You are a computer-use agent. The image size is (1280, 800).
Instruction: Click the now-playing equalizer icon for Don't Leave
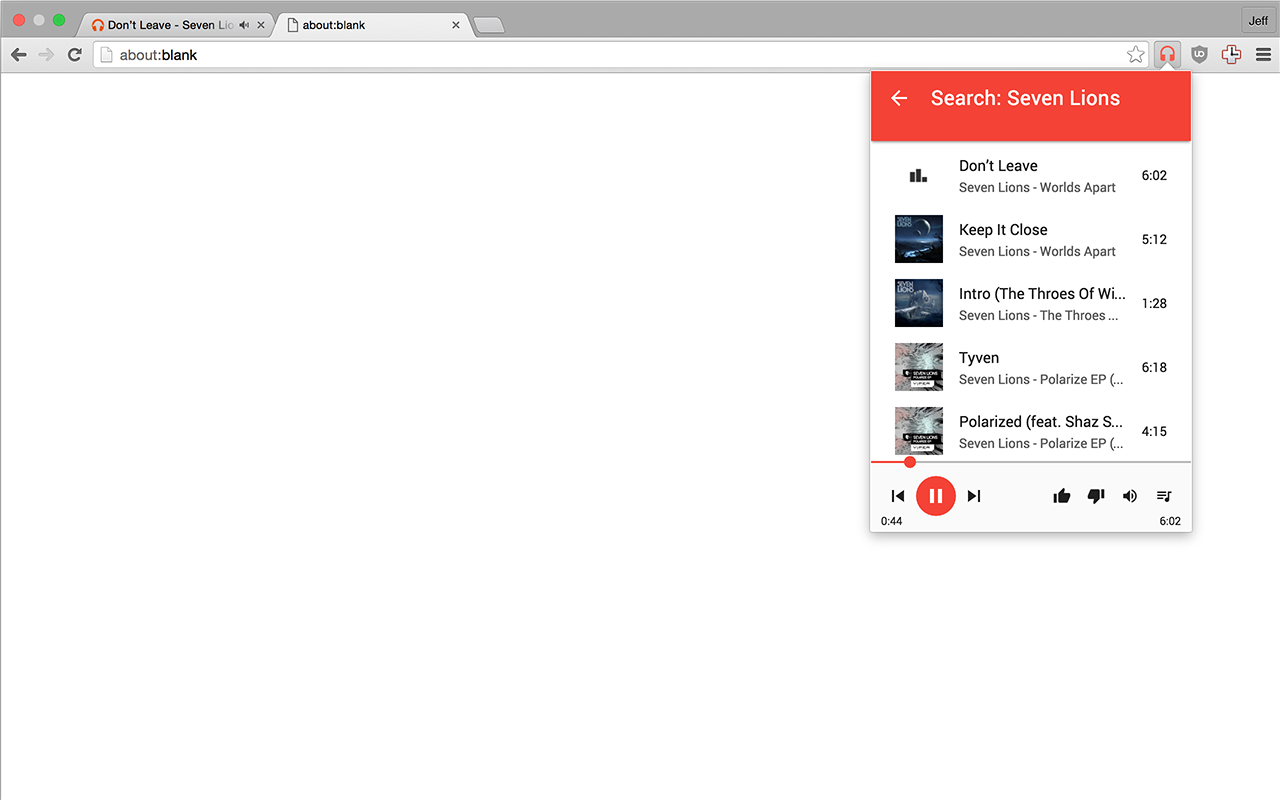918,175
